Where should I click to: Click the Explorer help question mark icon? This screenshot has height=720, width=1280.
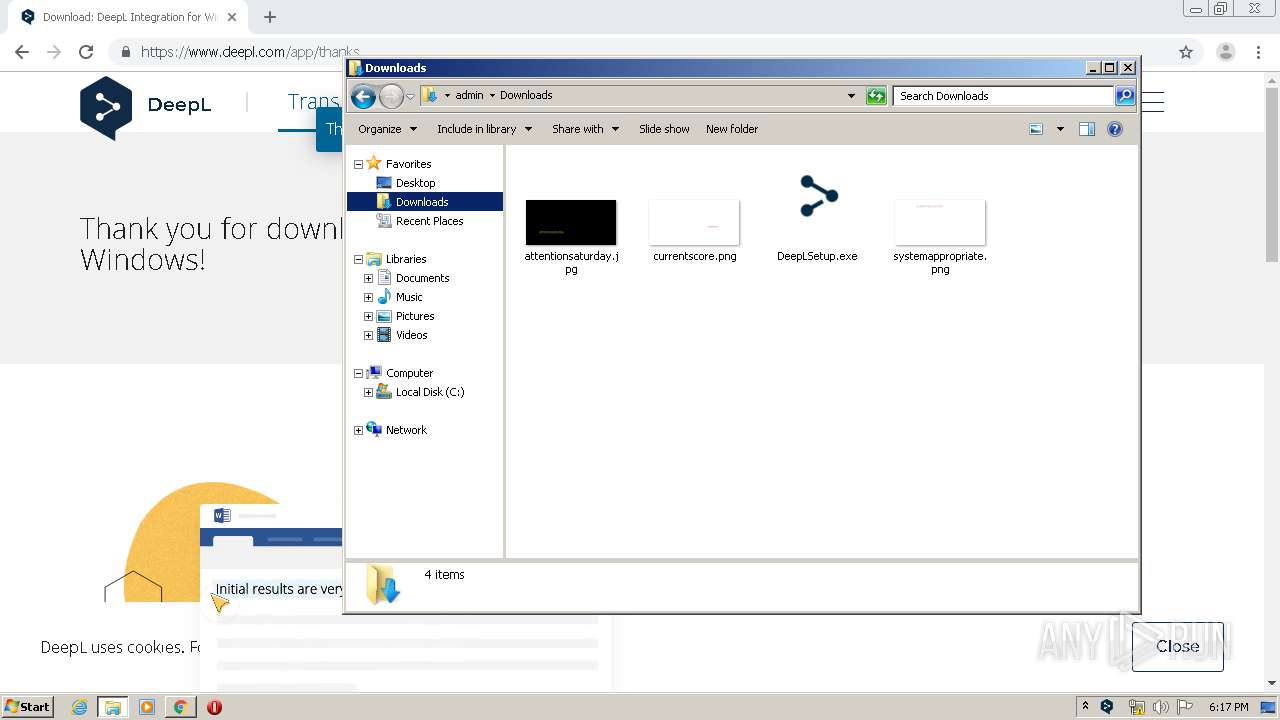pos(1115,129)
